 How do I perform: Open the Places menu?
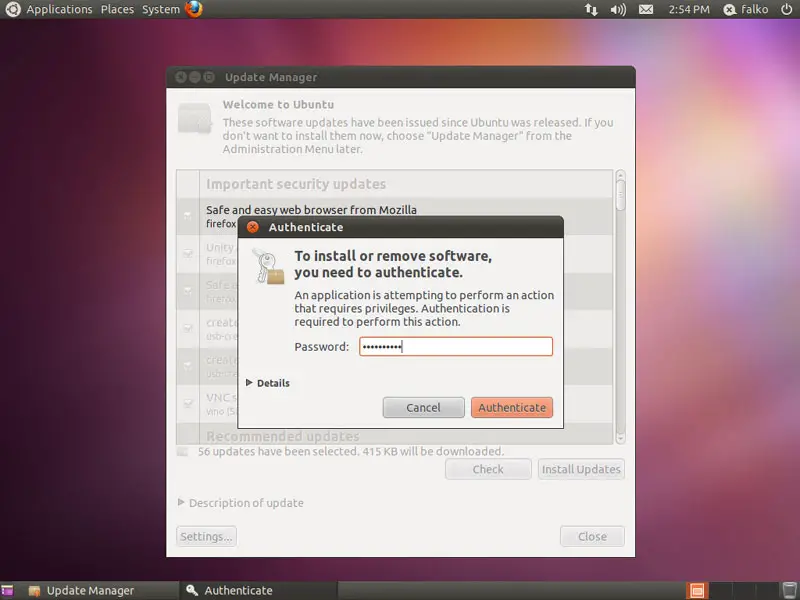pyautogui.click(x=117, y=9)
